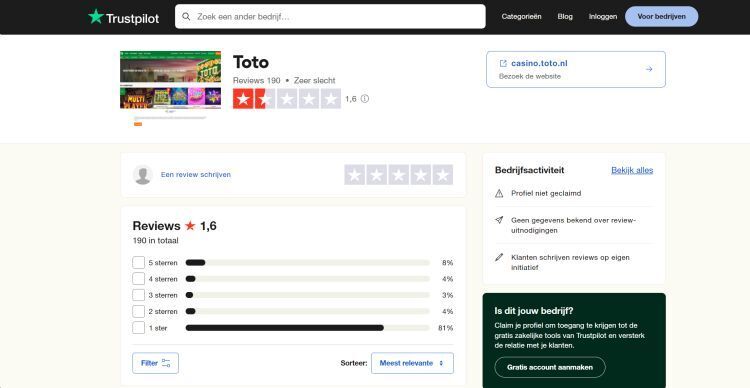Click the Bekijk alles link
Viewport: 750px width, 388px height.
coord(632,170)
